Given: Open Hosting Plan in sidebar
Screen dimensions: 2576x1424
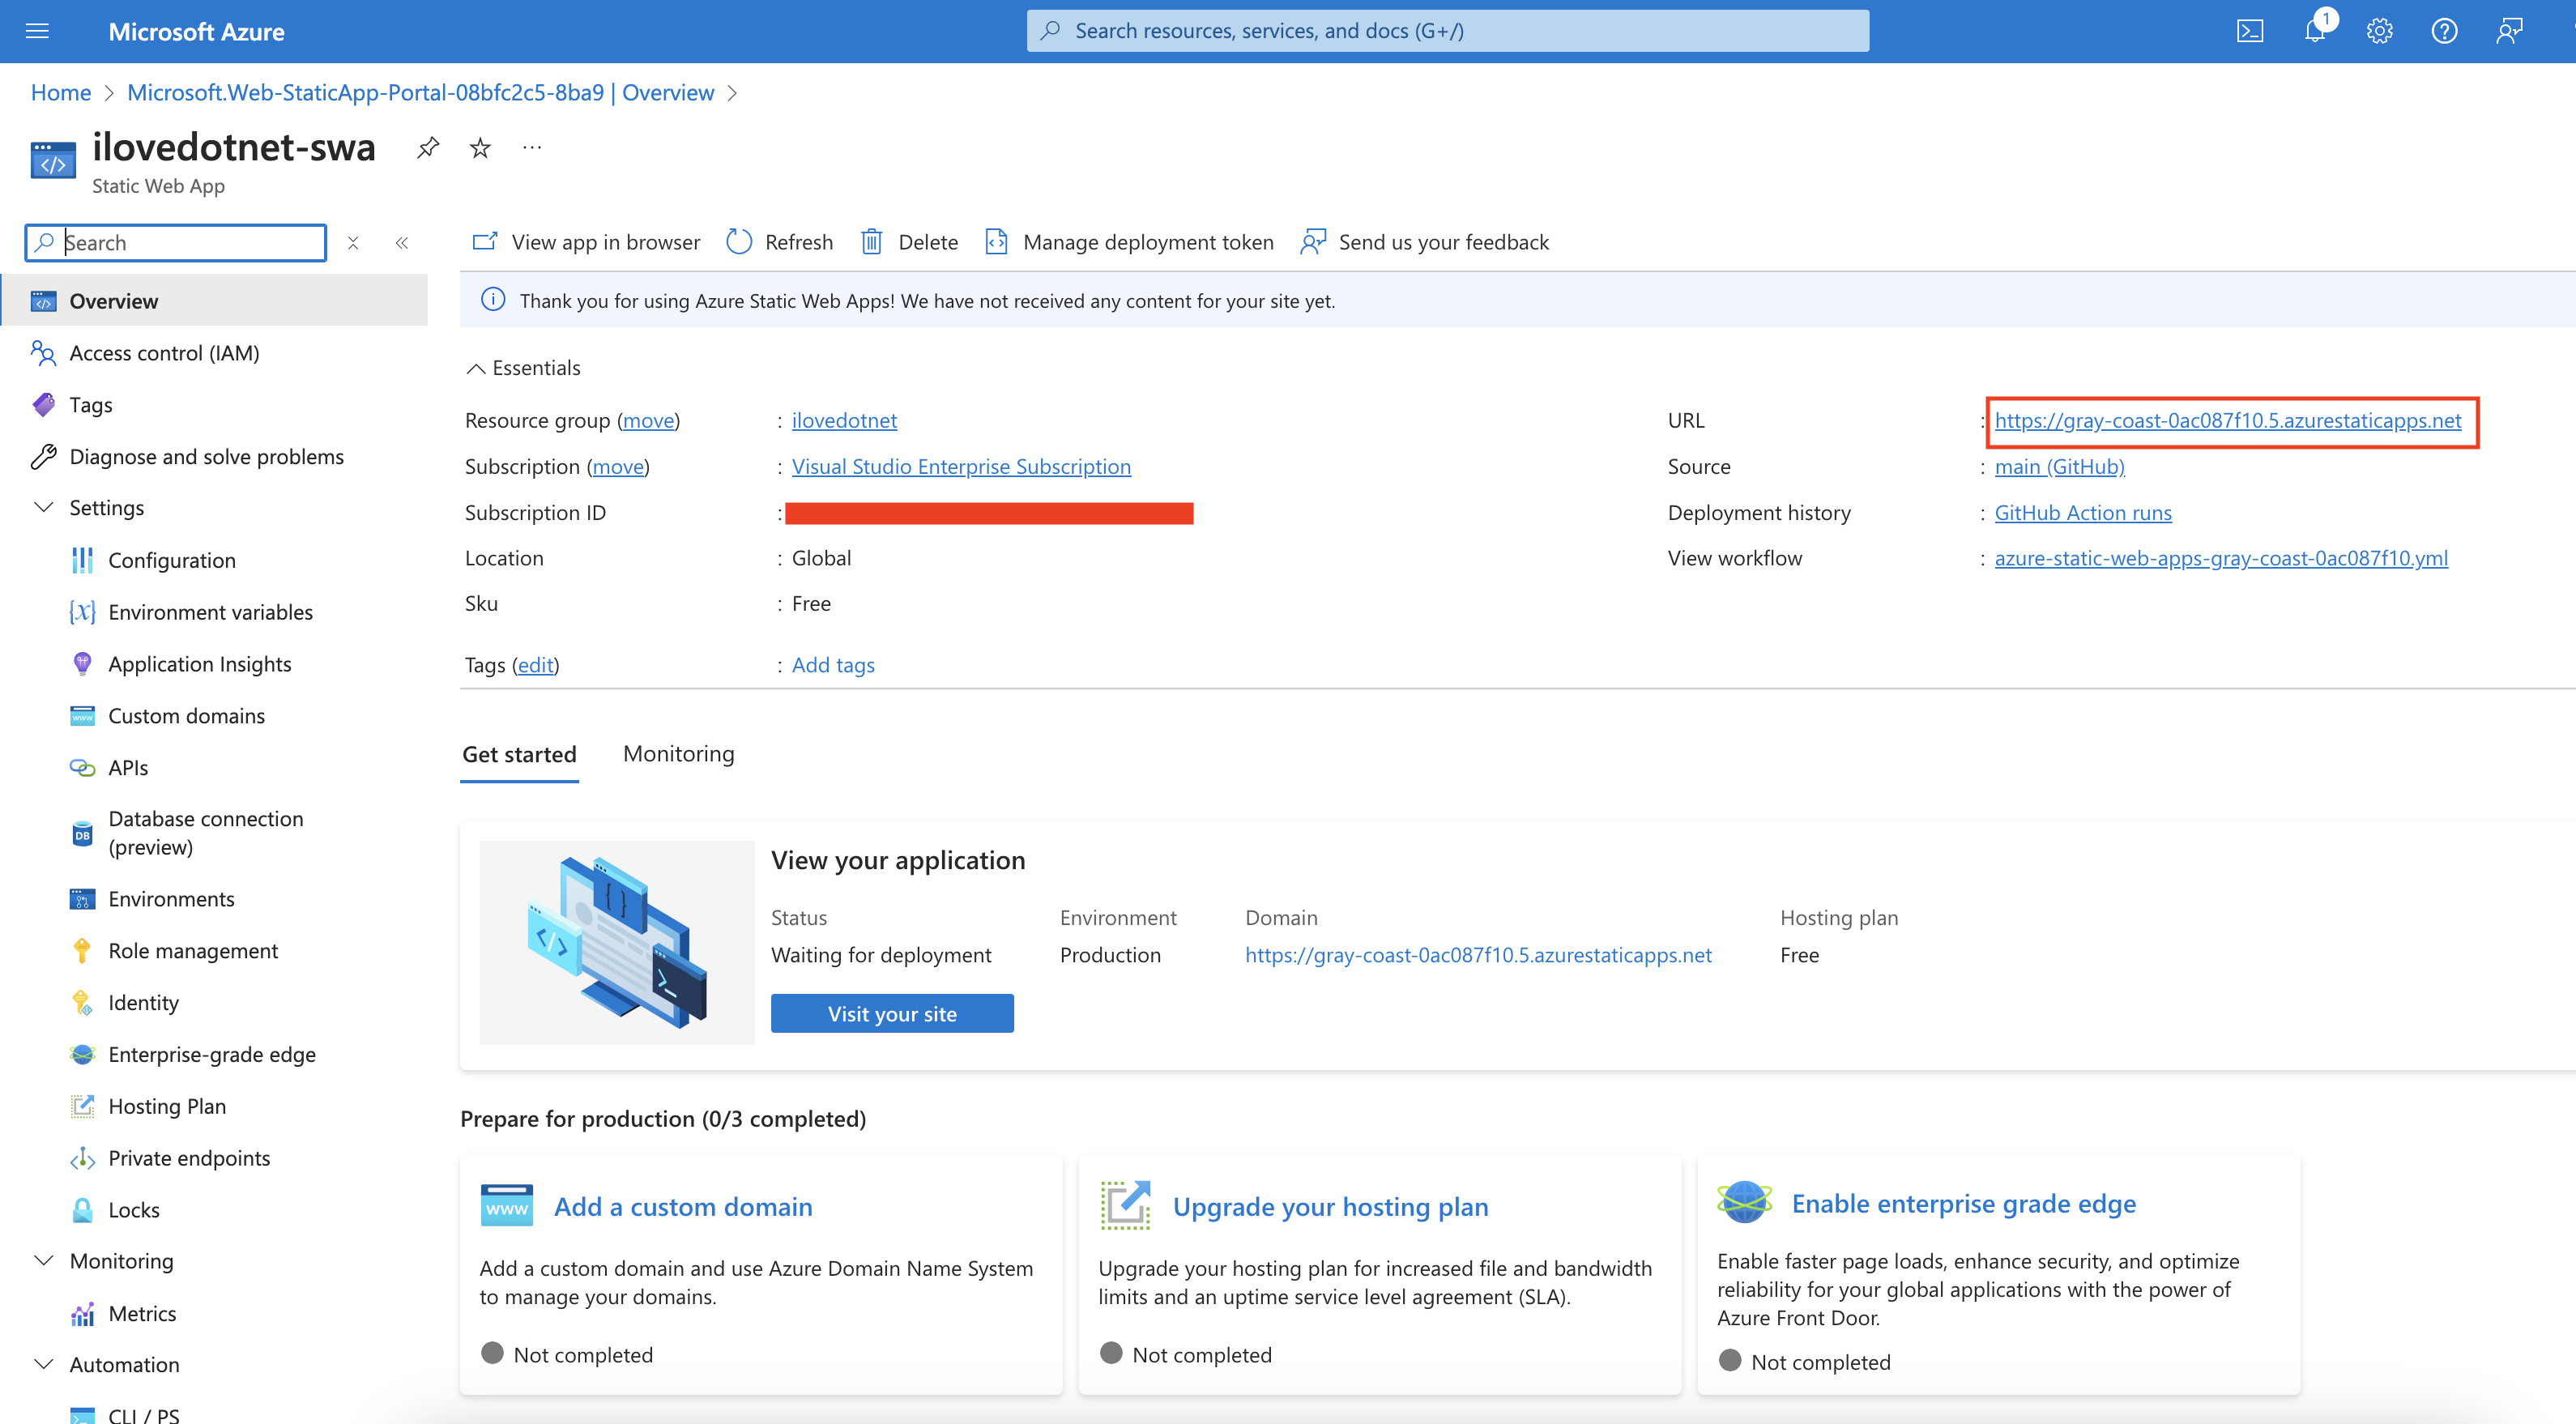Looking at the screenshot, I should (166, 1107).
